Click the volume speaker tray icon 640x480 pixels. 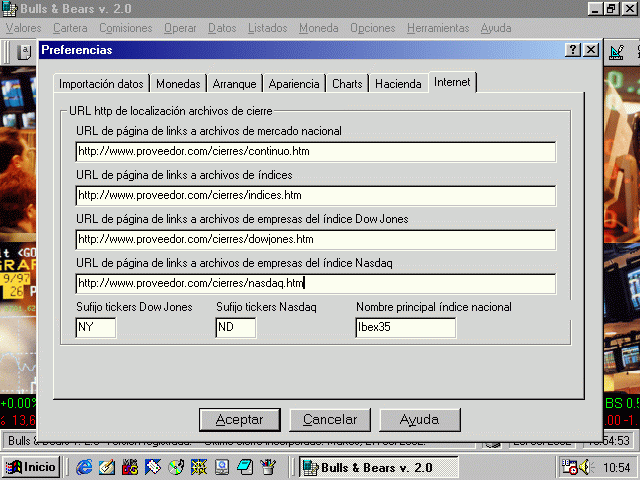coord(586,467)
